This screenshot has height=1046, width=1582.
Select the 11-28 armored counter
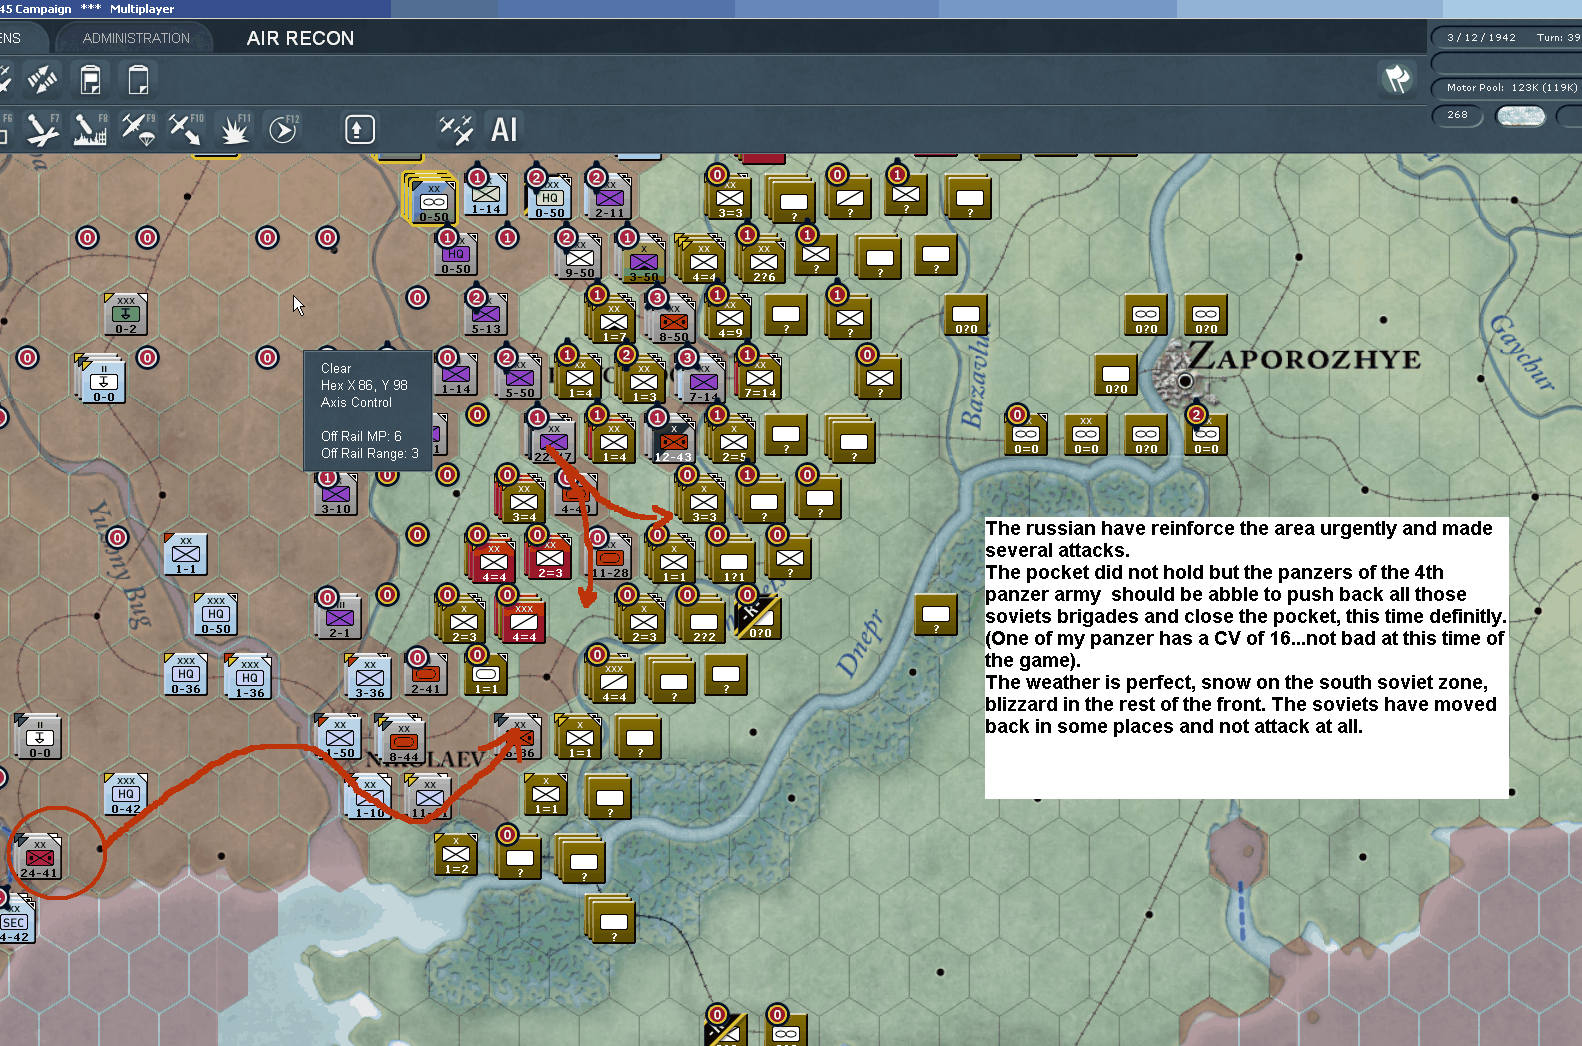point(610,557)
